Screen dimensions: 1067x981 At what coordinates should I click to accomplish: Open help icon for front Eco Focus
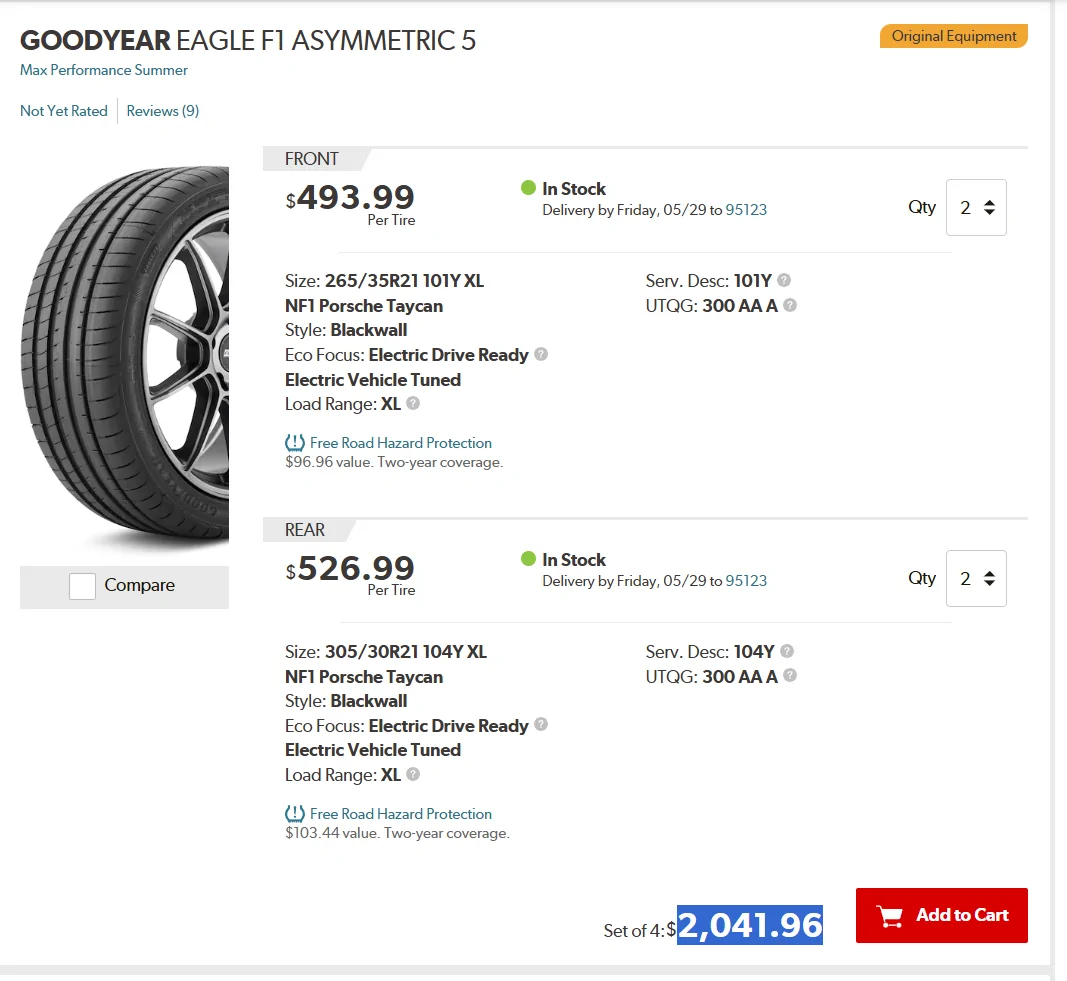[x=541, y=354]
